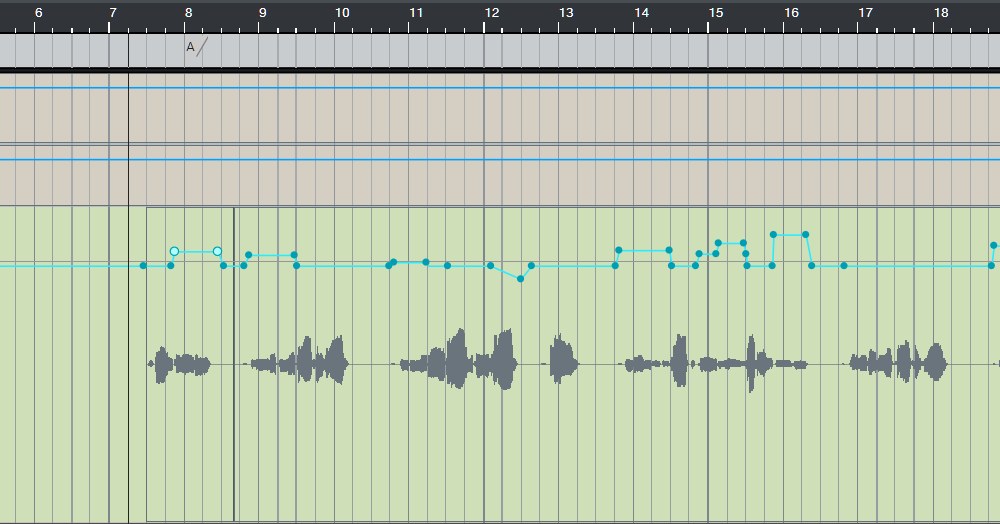Select the large waveform between bars 11 and 12

(458, 359)
